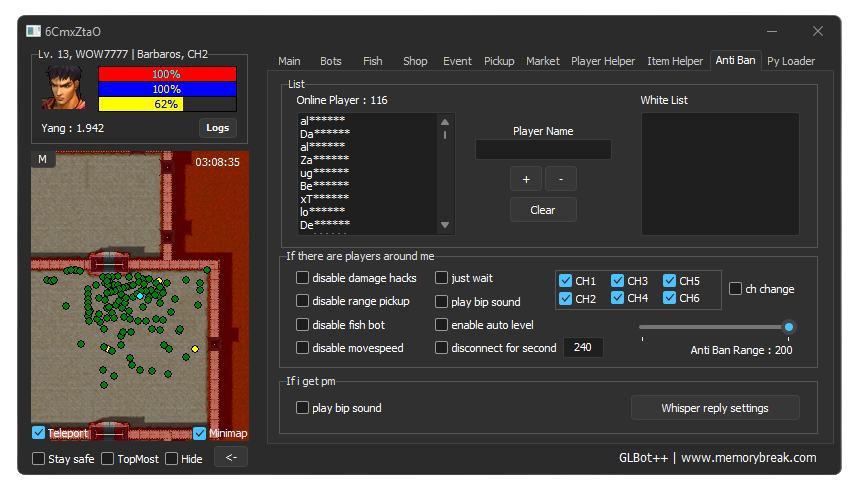854x487 pixels.
Task: Select player ug****** in online list
Action: click(x=325, y=173)
